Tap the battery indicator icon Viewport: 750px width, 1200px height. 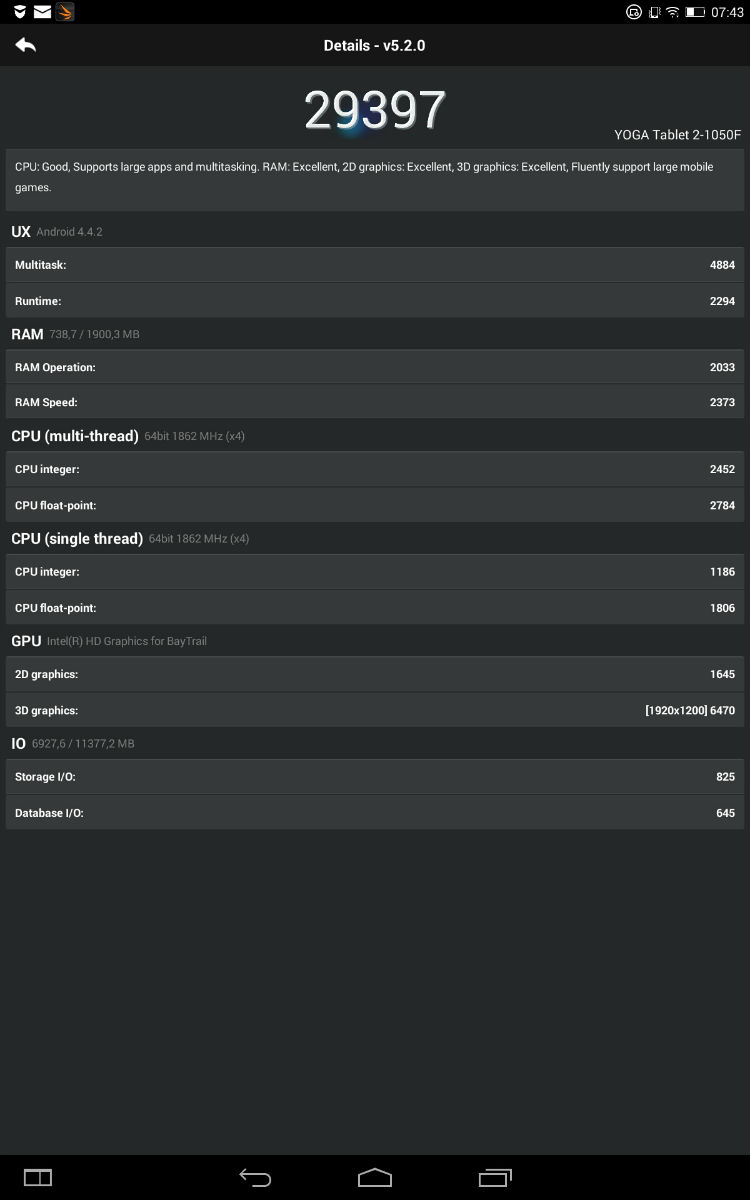tap(695, 12)
